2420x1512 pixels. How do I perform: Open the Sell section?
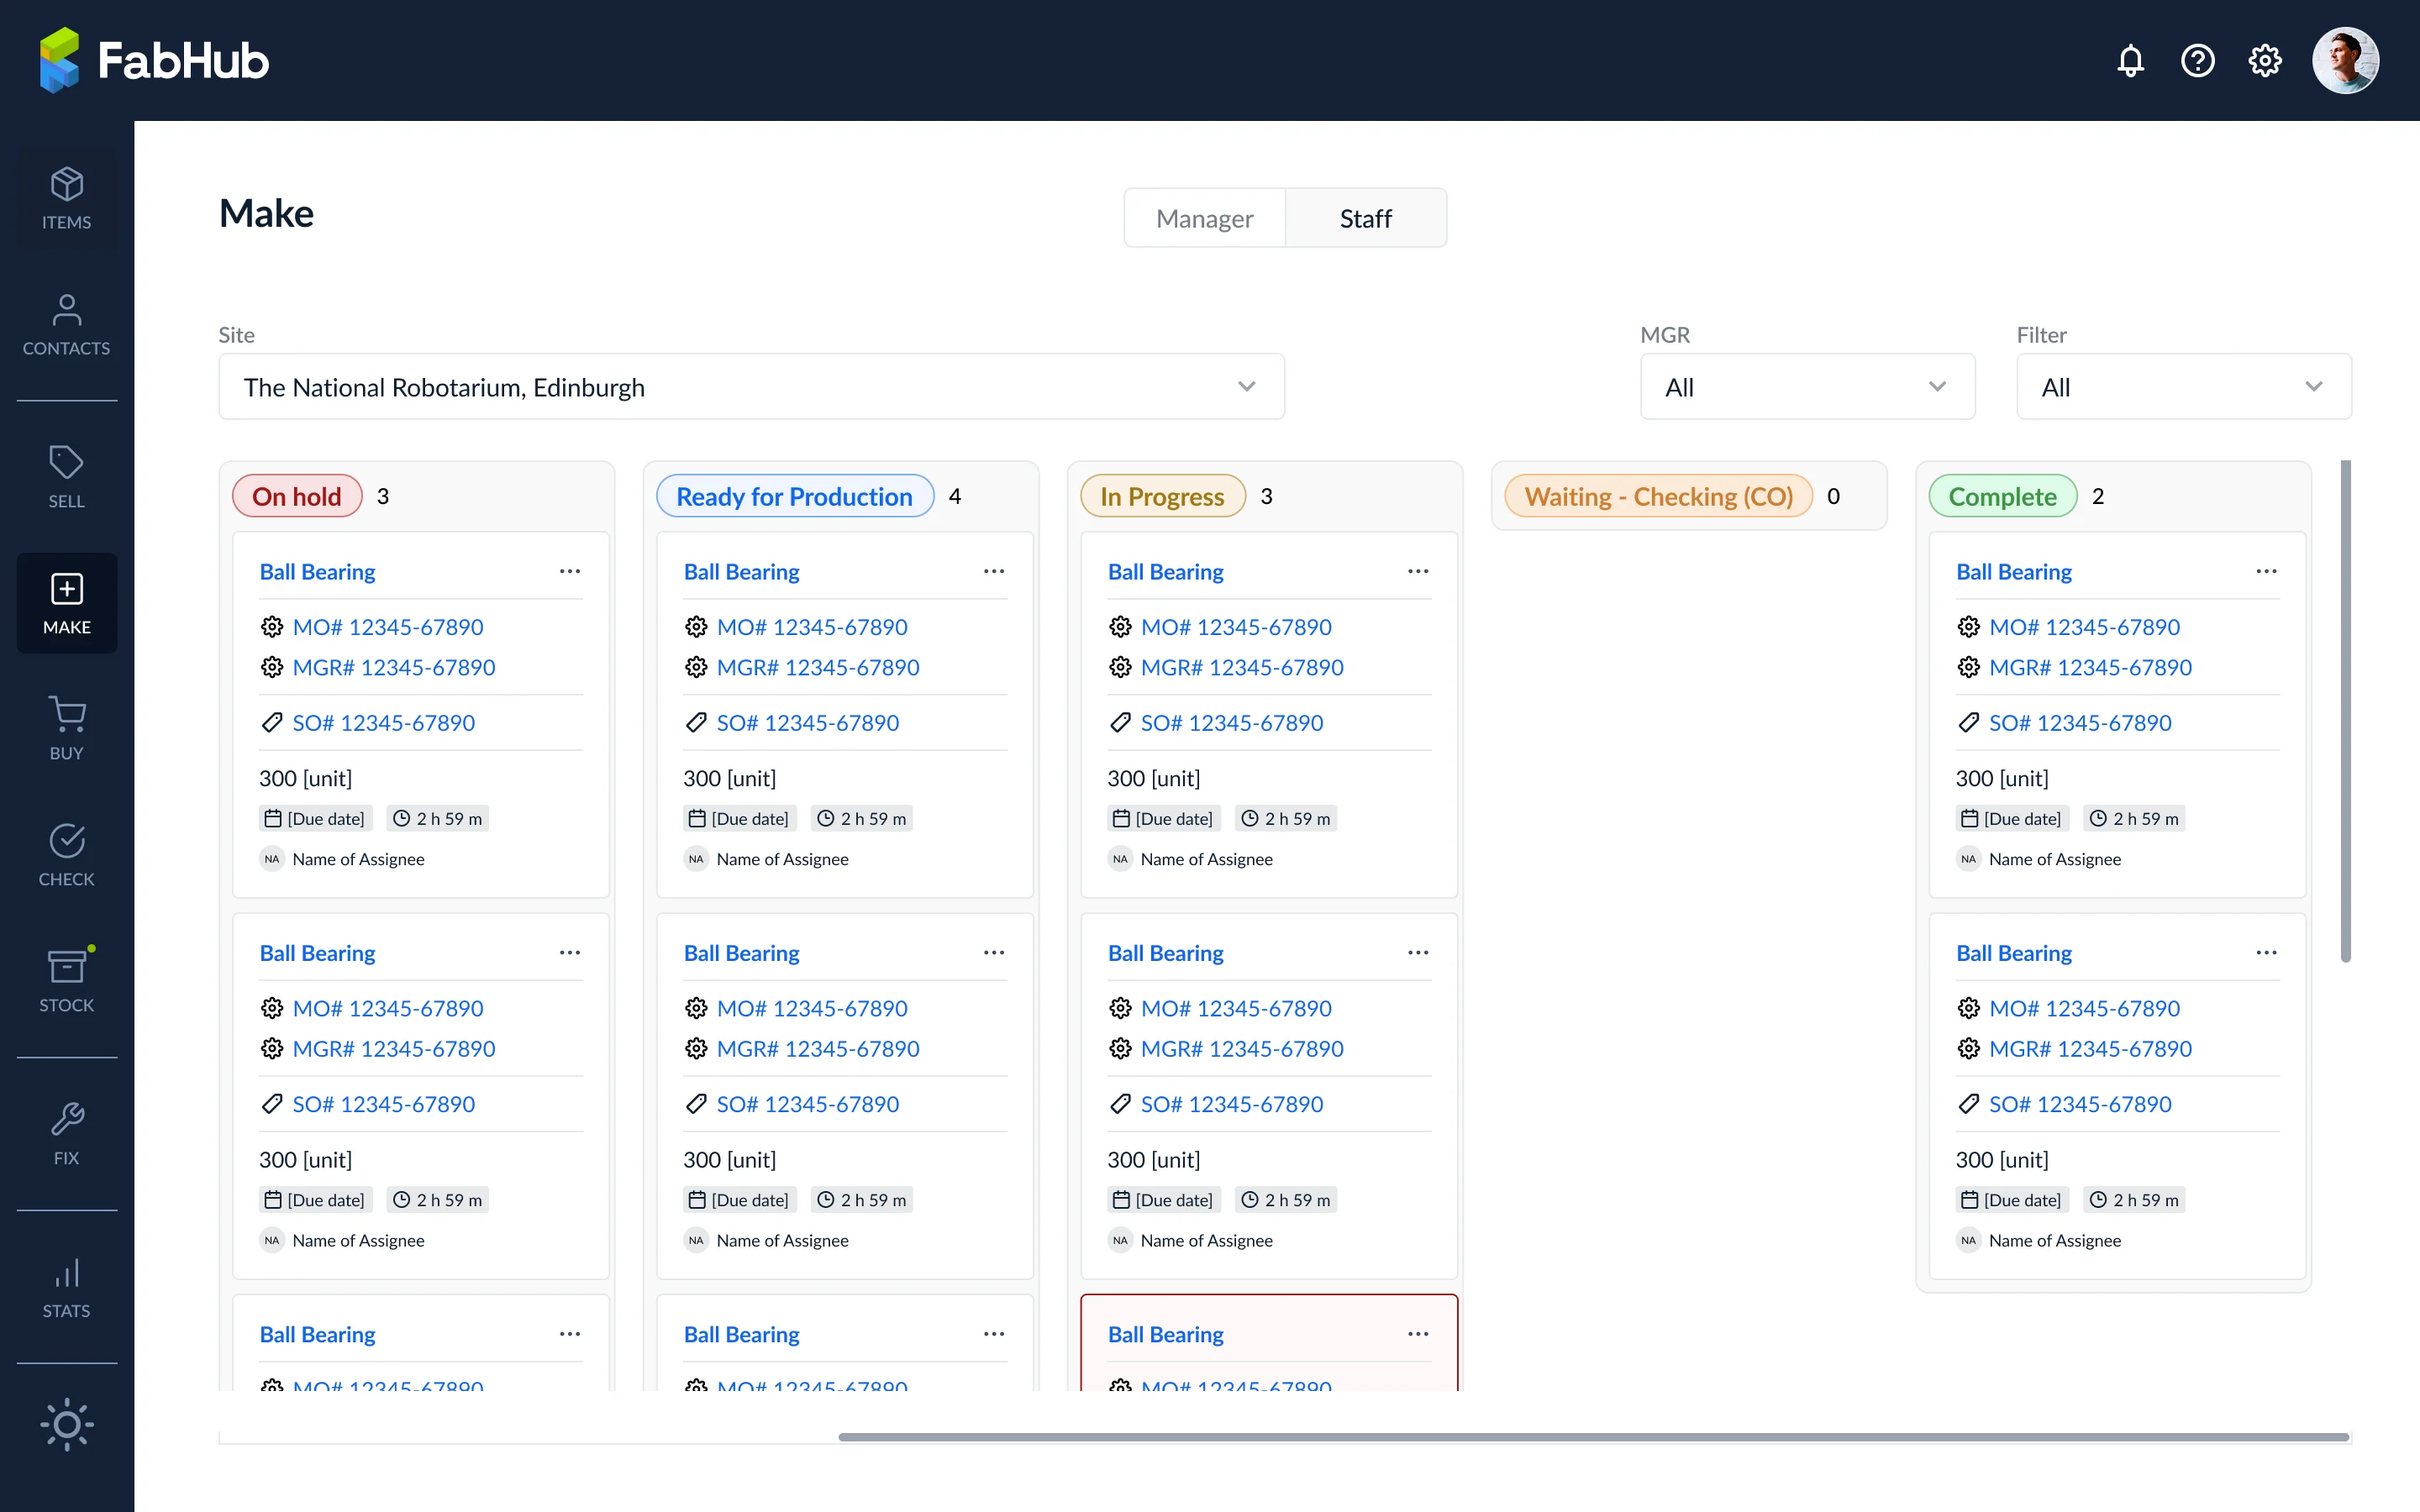[x=67, y=477]
